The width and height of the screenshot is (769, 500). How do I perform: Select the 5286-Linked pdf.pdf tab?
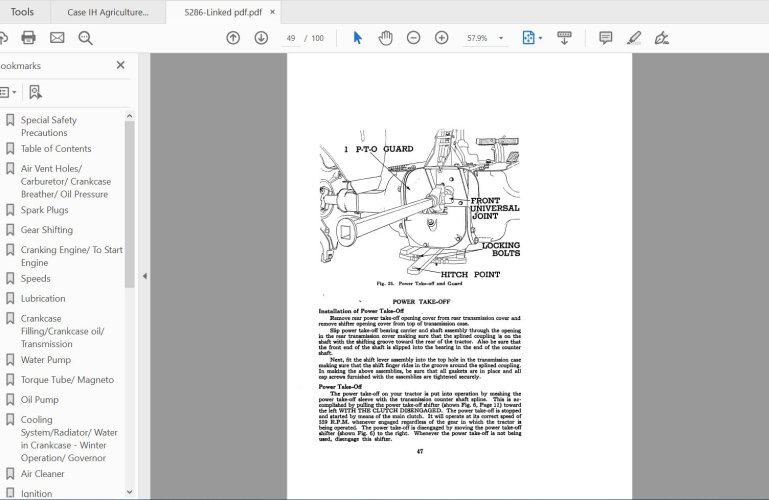[223, 12]
